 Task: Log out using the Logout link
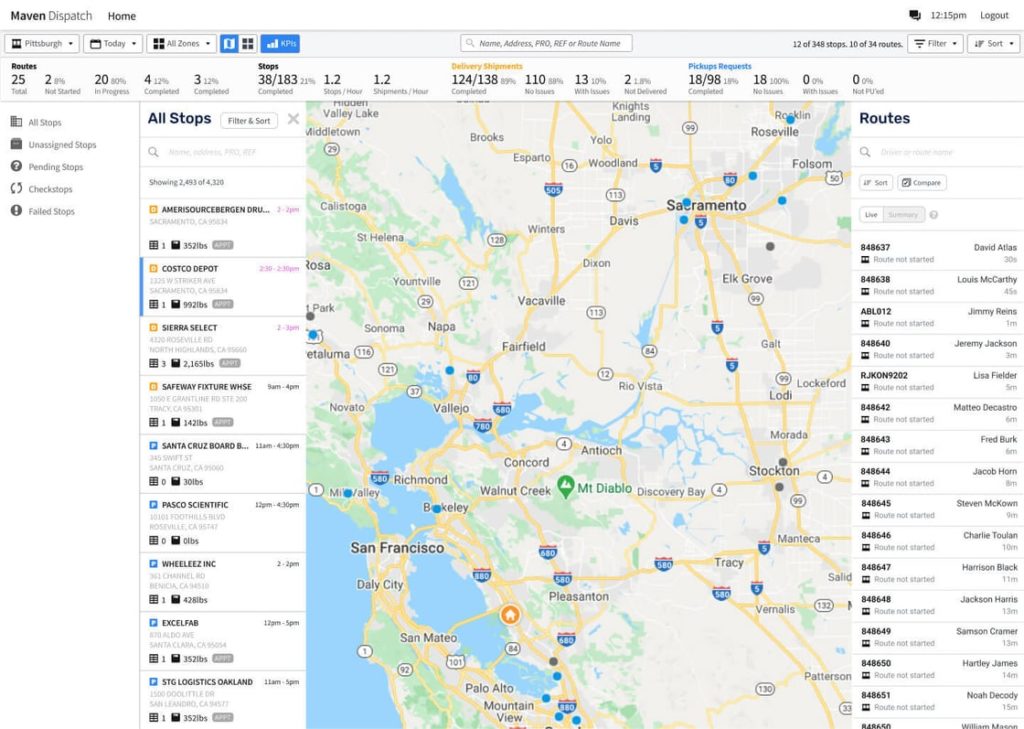(994, 16)
